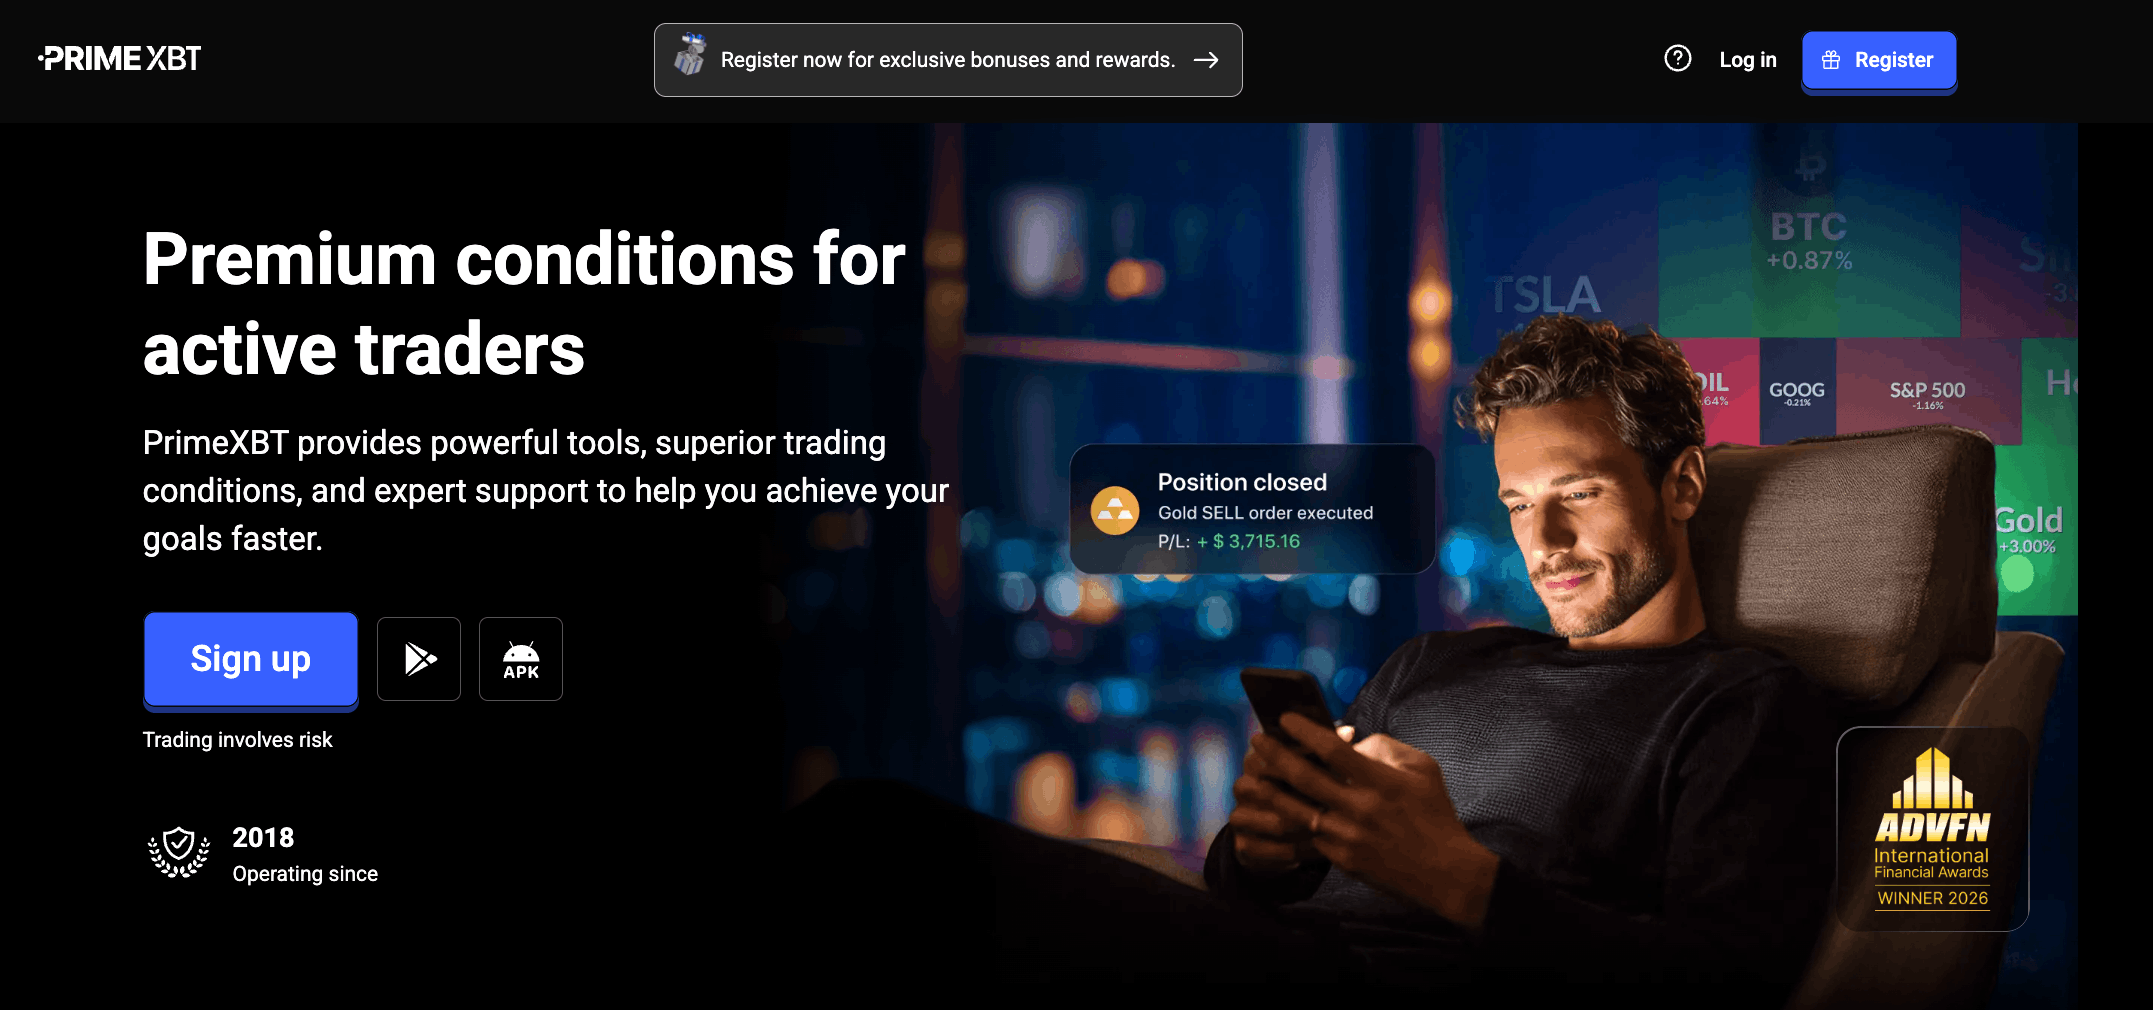
Task: Open the help question mark icon
Action: click(x=1677, y=59)
